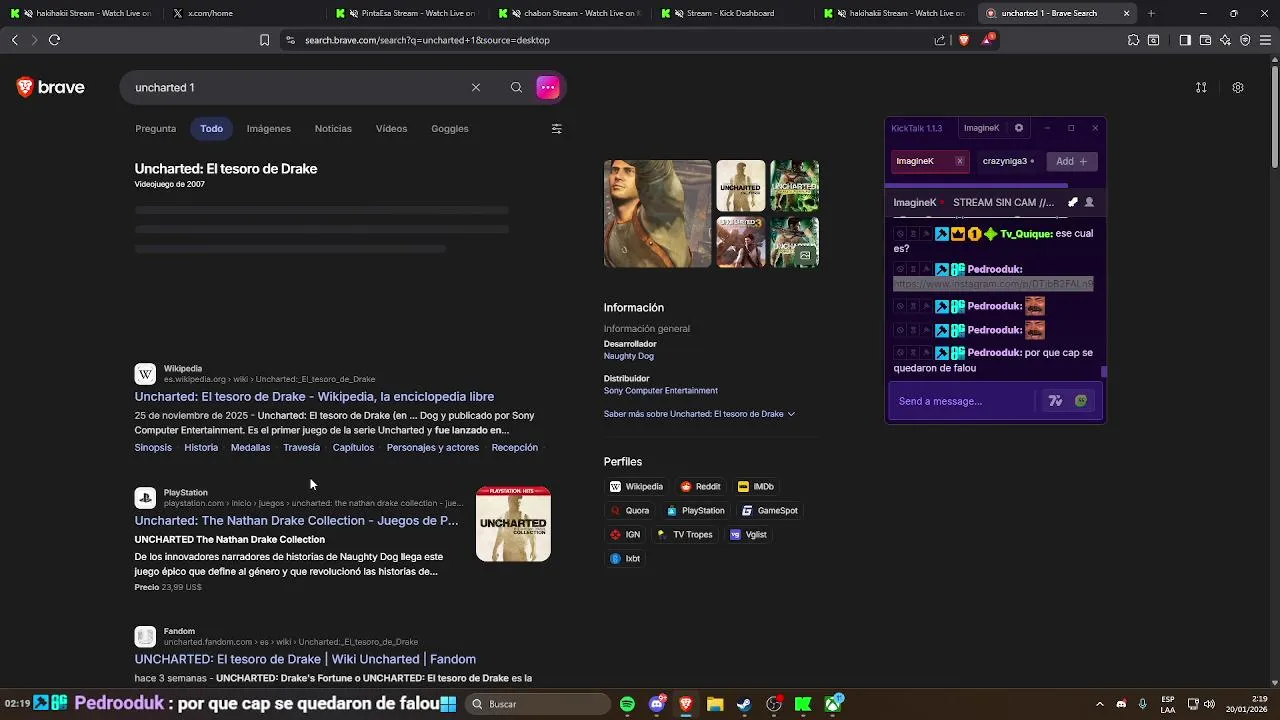
Task: Go back using the browser back arrow
Action: click(x=14, y=40)
